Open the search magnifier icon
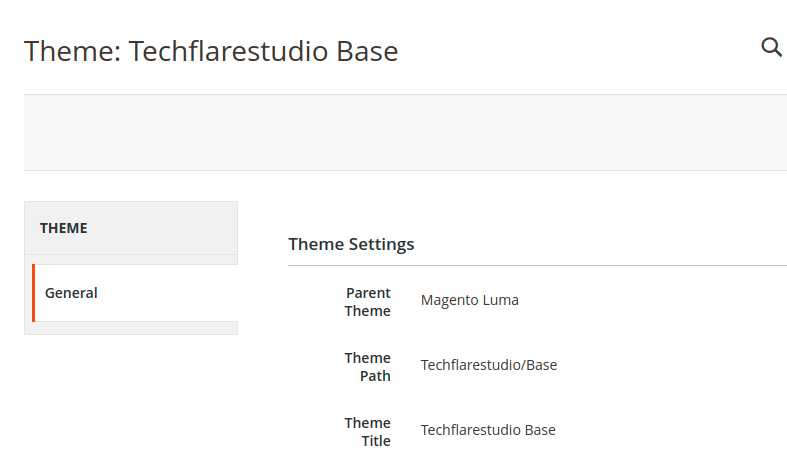 (x=771, y=47)
